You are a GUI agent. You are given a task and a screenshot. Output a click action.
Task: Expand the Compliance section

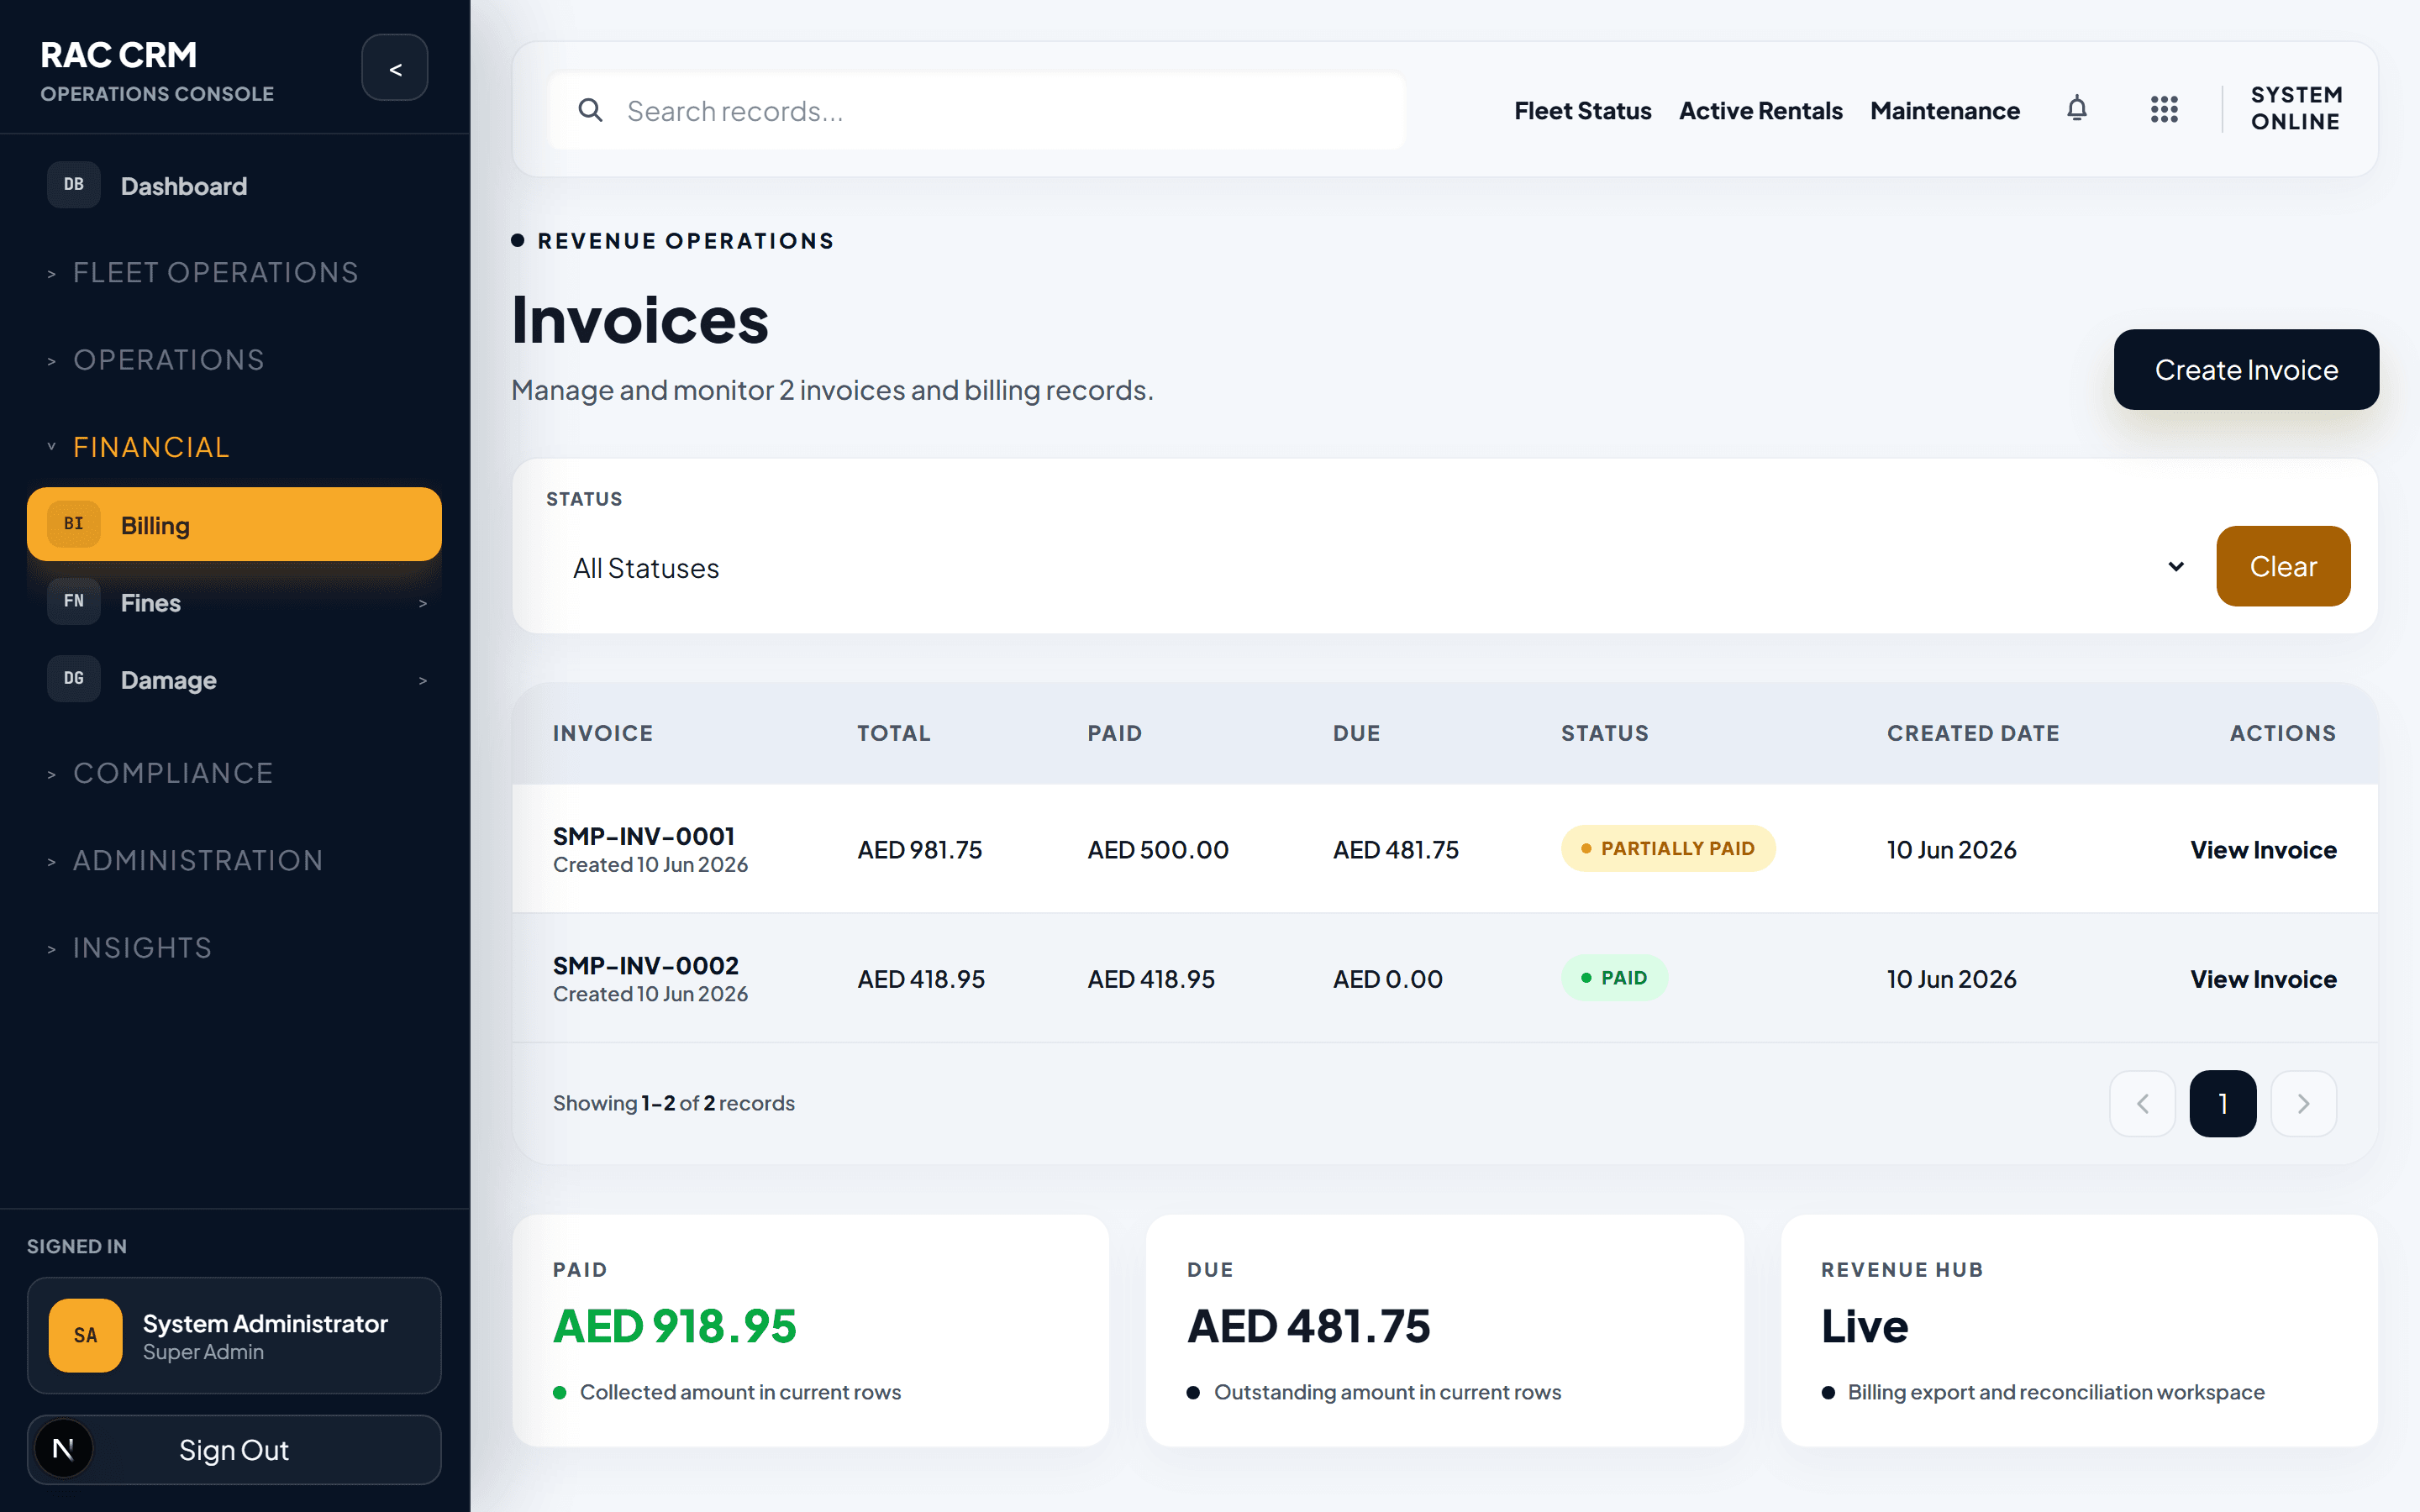tap(160, 773)
